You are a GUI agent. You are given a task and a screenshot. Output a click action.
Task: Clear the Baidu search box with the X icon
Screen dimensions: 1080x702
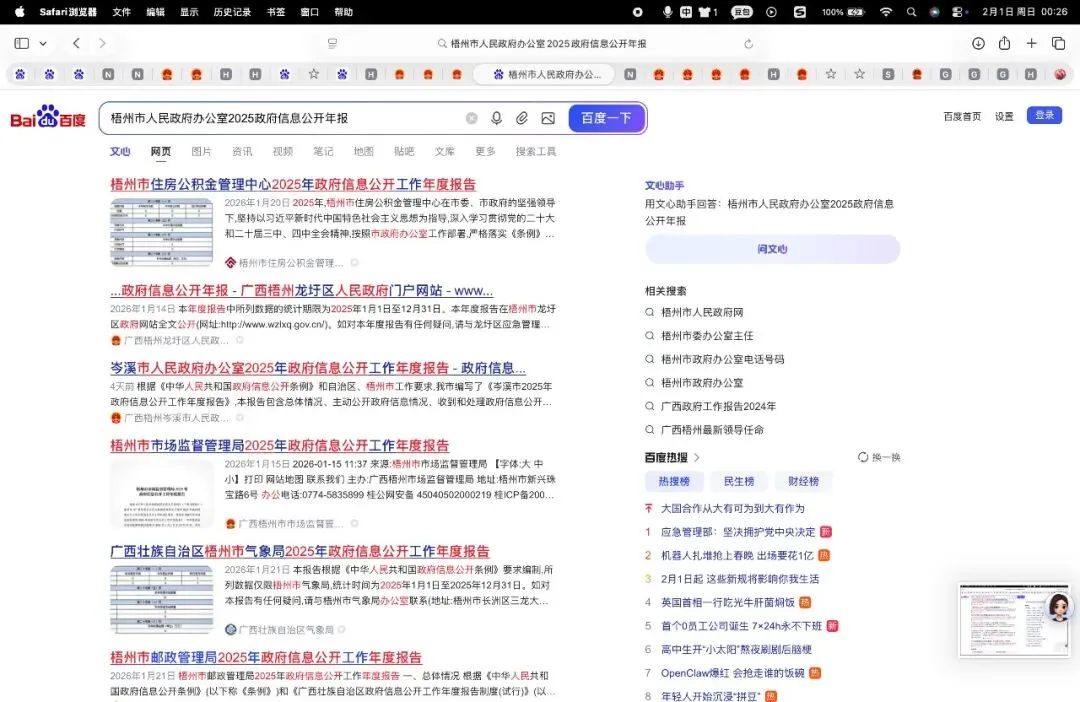pos(472,118)
